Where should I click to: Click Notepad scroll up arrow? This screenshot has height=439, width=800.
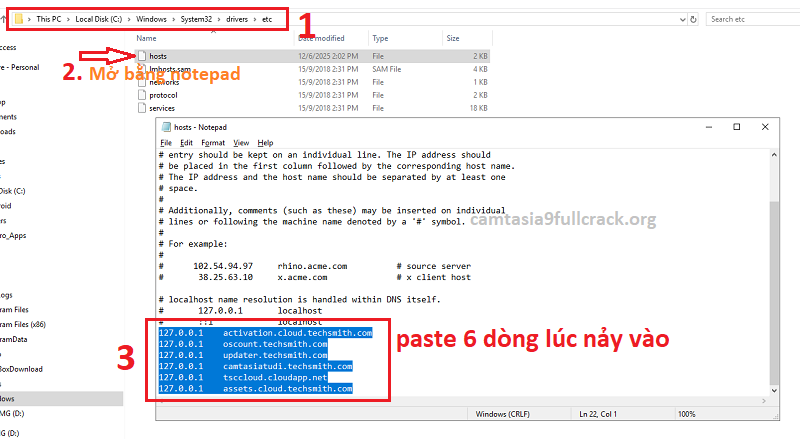click(774, 155)
